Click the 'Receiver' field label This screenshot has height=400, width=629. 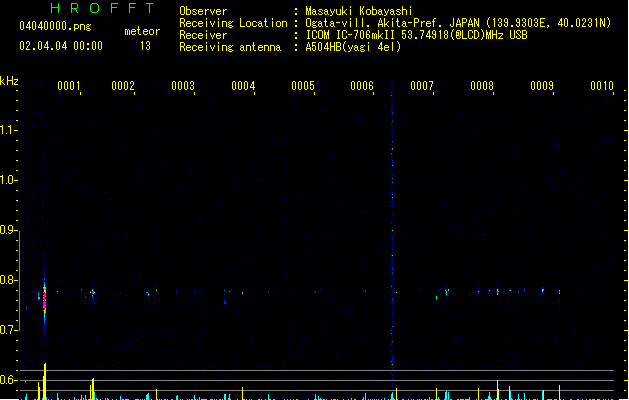(x=203, y=35)
